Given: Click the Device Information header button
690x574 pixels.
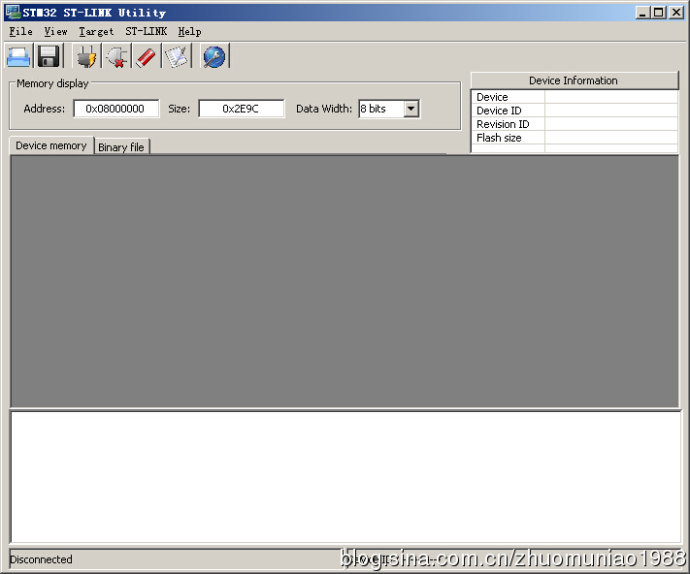Looking at the screenshot, I should (573, 81).
